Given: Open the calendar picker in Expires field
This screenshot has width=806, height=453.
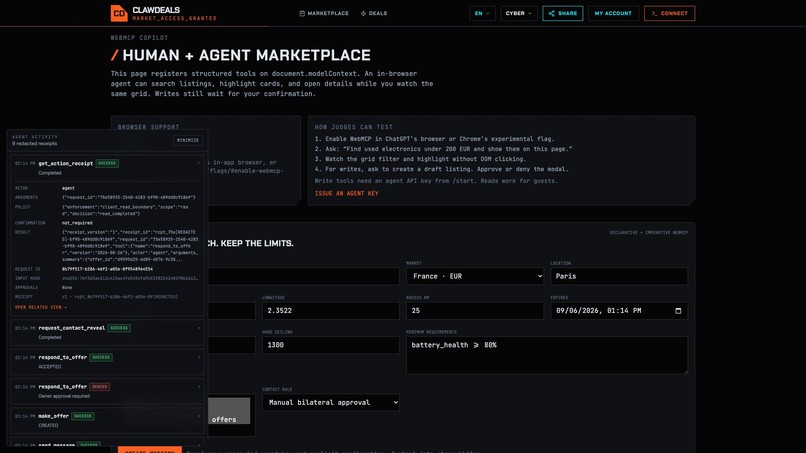Looking at the screenshot, I should (x=678, y=311).
